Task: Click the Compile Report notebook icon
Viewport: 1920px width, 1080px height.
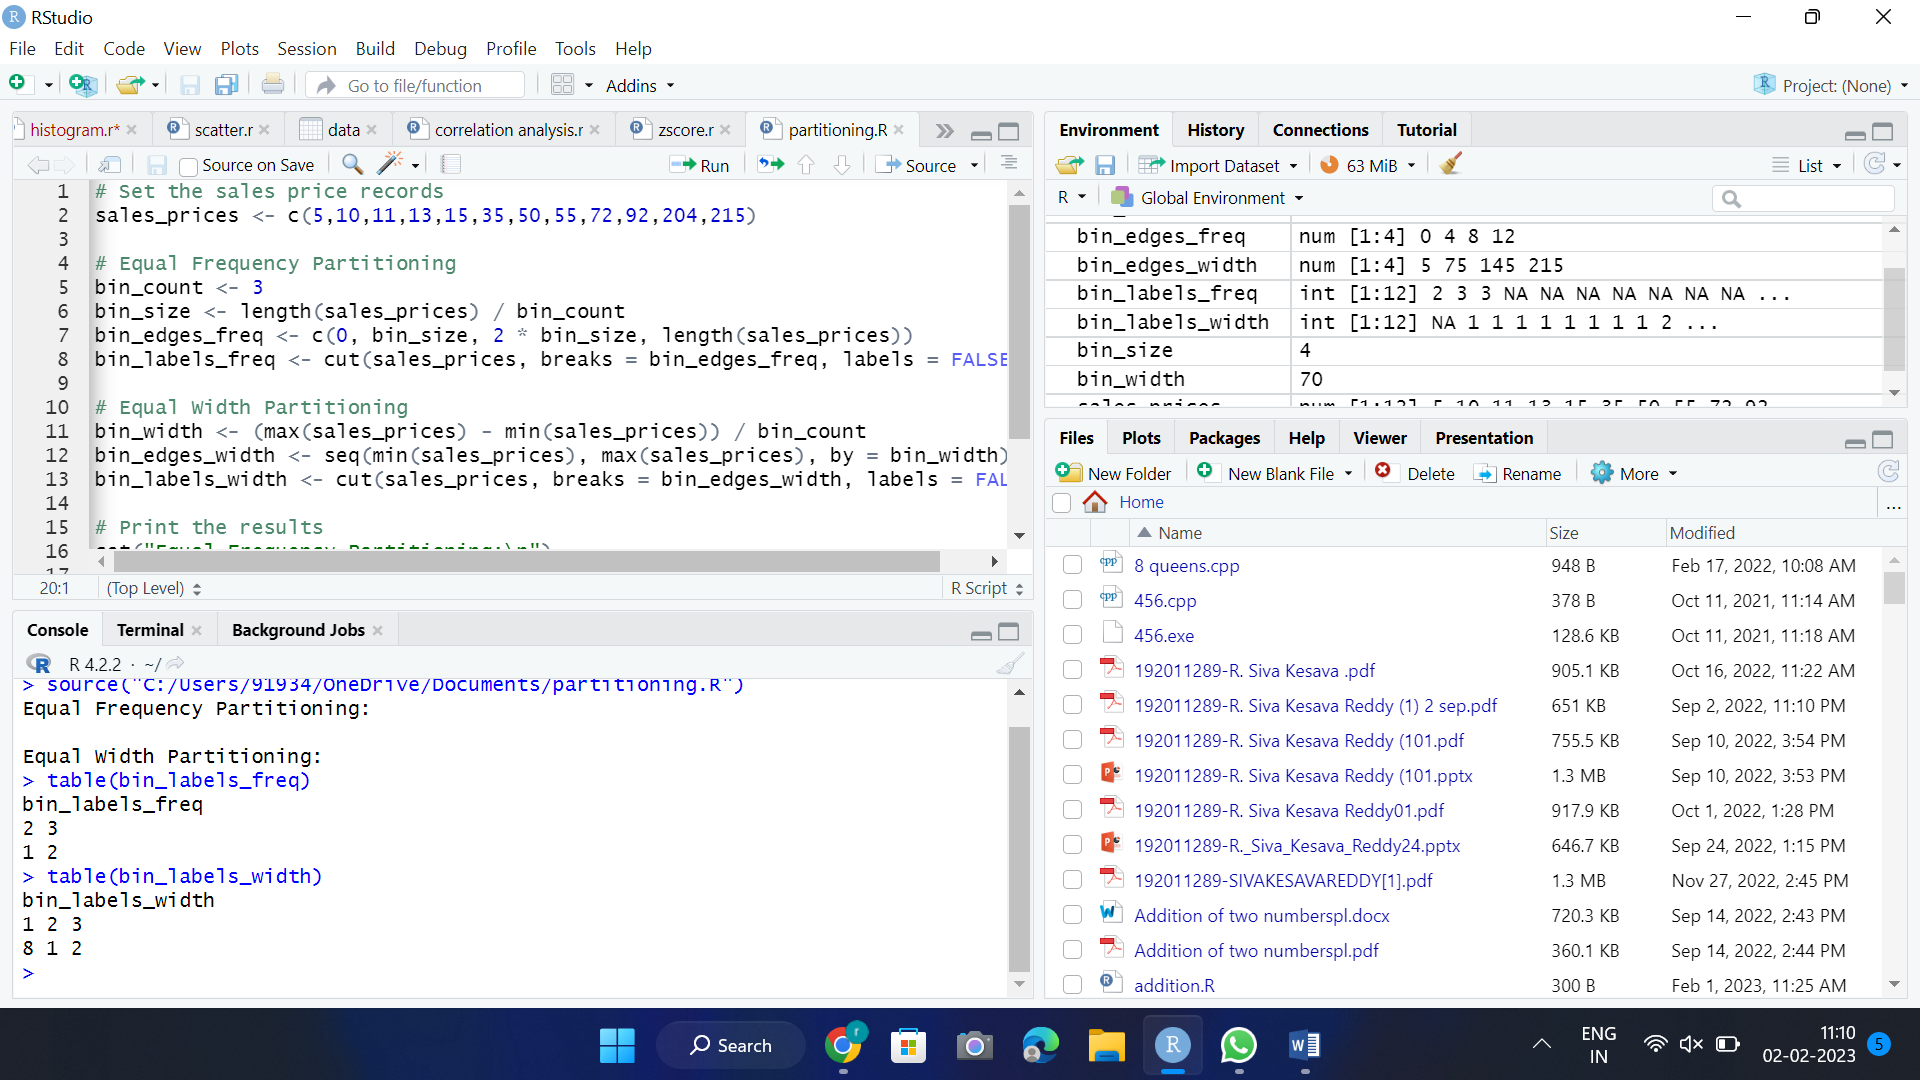Action: tap(451, 164)
